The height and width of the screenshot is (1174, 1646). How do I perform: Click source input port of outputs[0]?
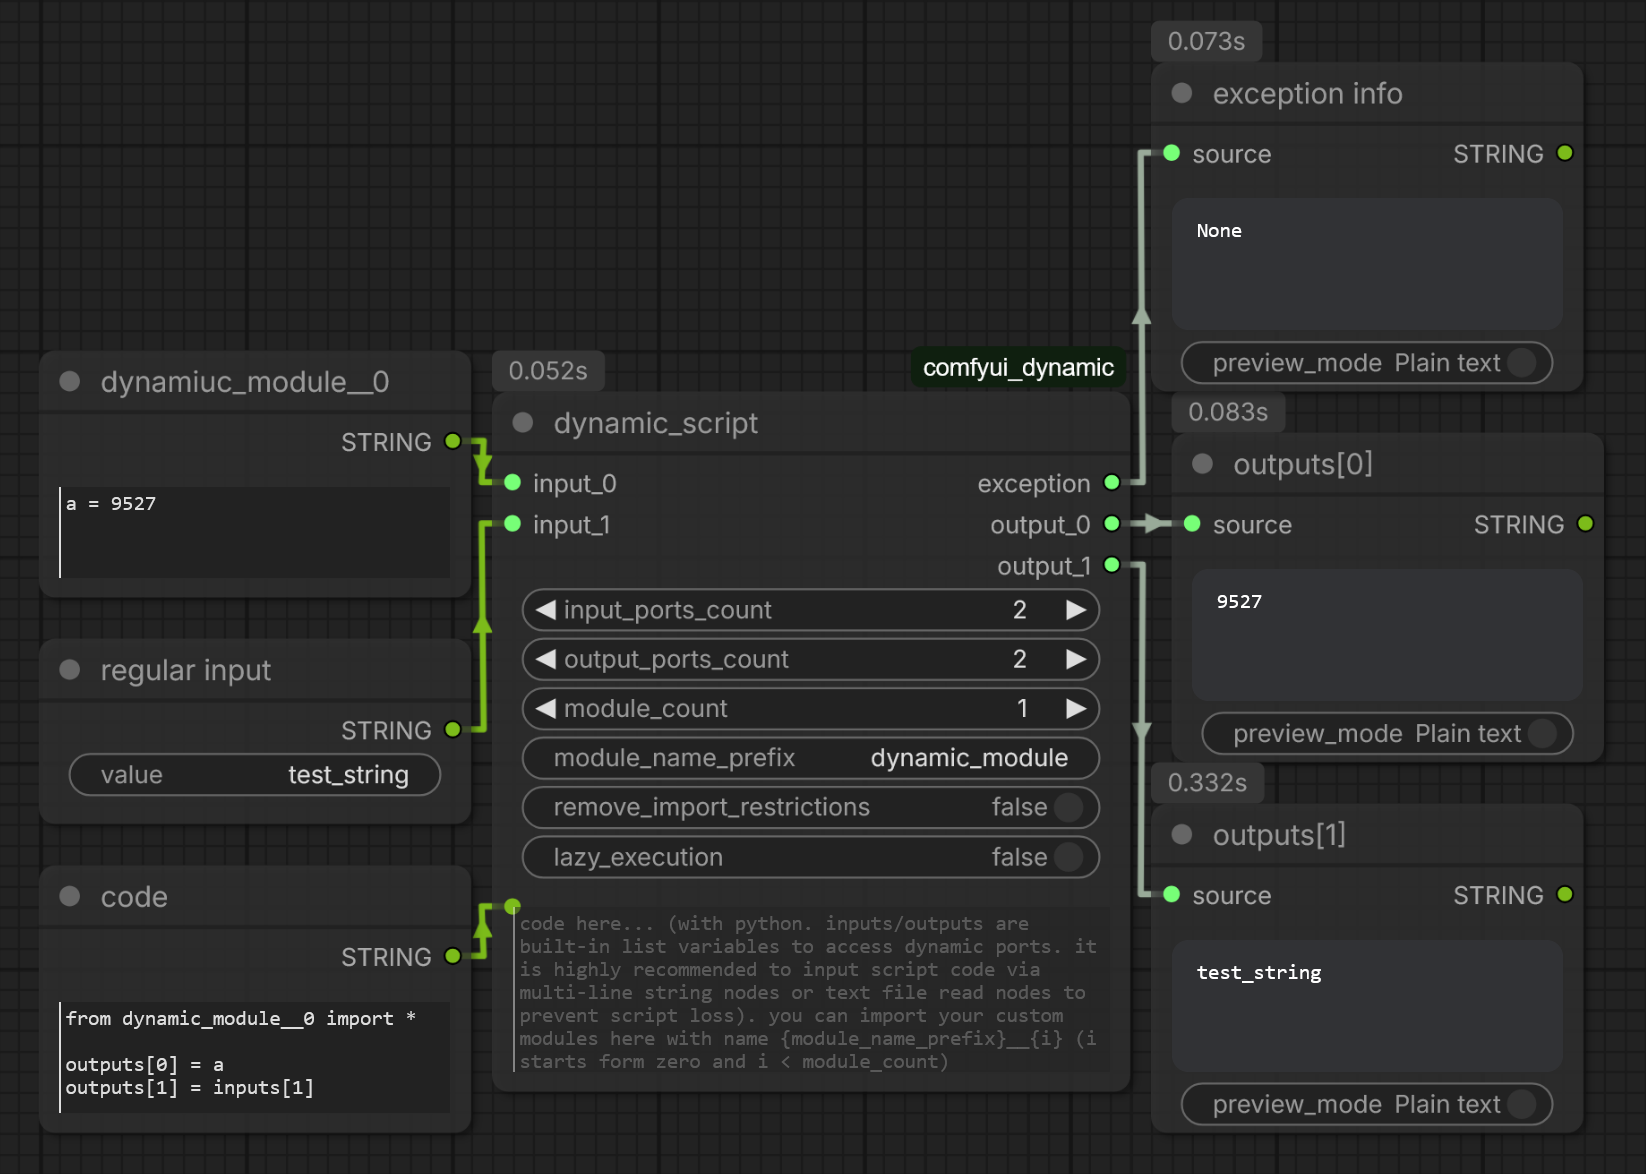[x=1192, y=524]
